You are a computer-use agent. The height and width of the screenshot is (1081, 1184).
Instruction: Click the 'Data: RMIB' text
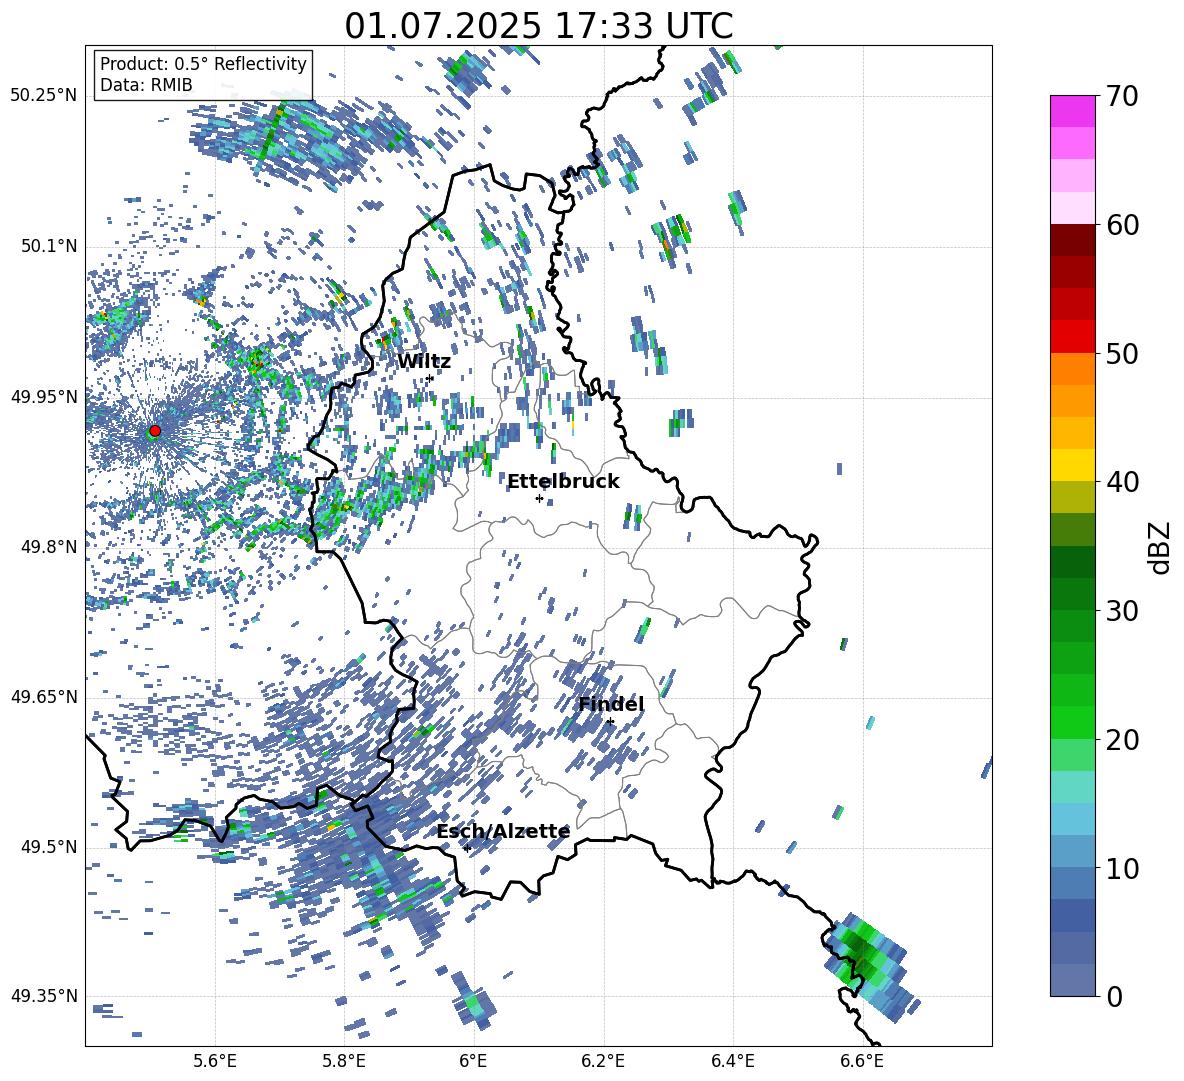[146, 85]
